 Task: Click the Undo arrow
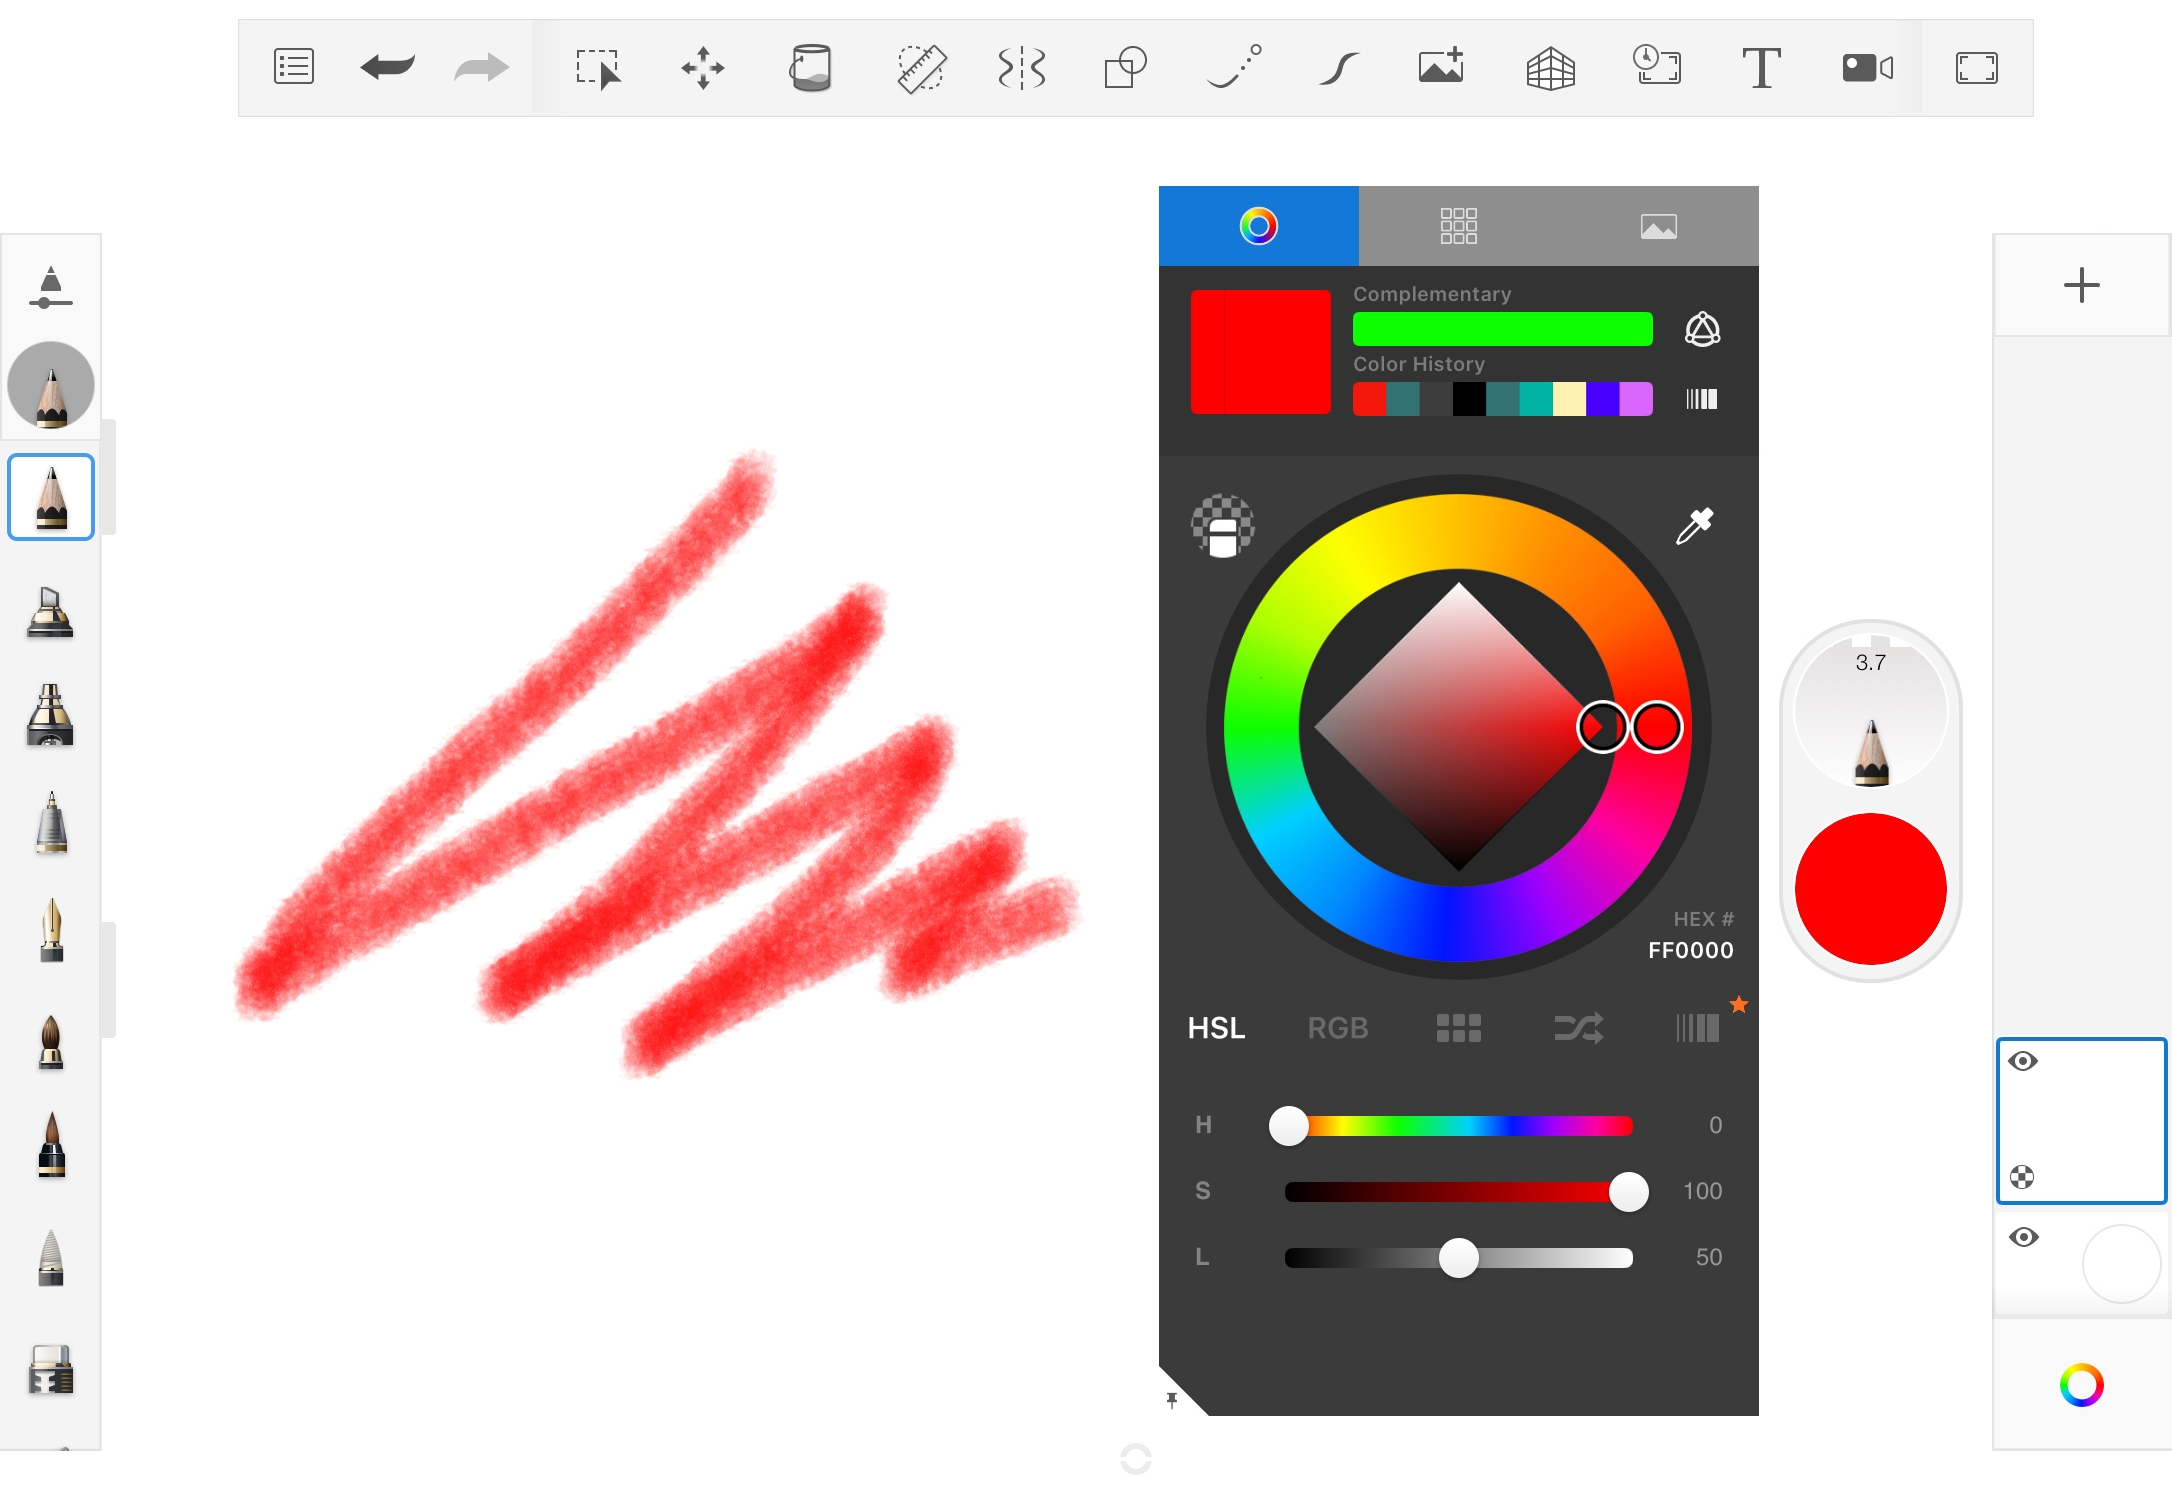[387, 68]
